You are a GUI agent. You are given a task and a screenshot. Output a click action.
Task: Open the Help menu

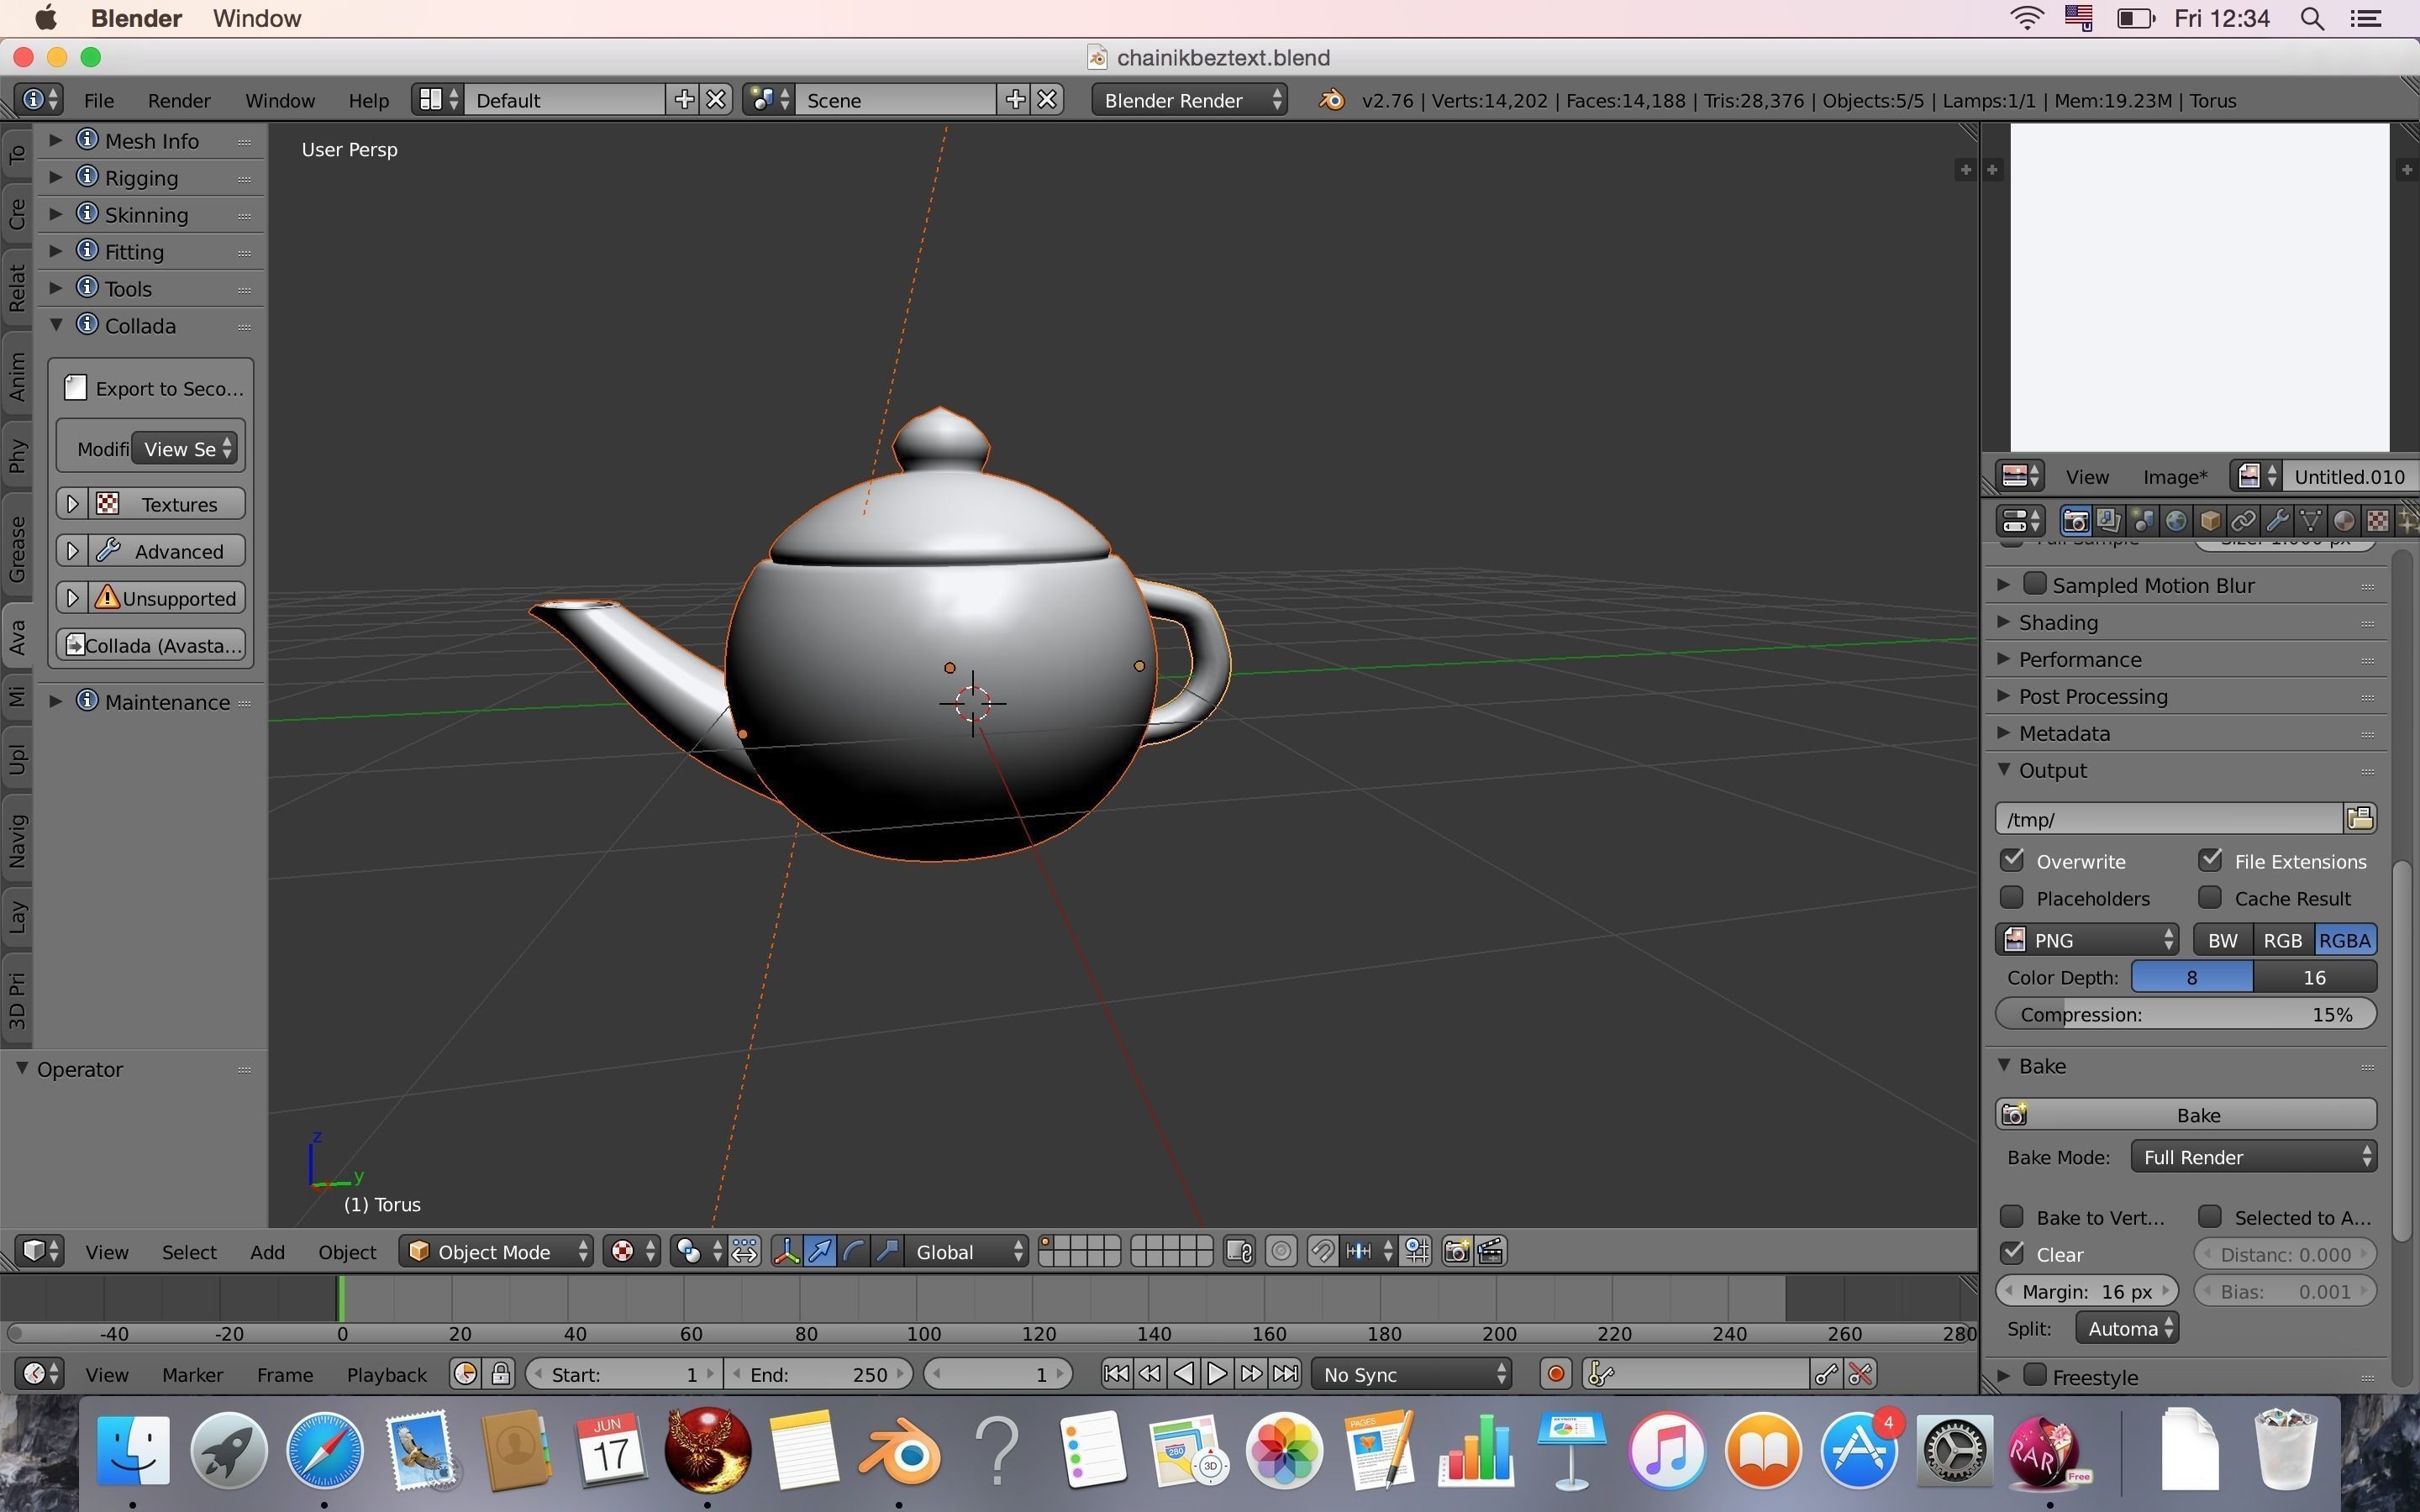368,100
